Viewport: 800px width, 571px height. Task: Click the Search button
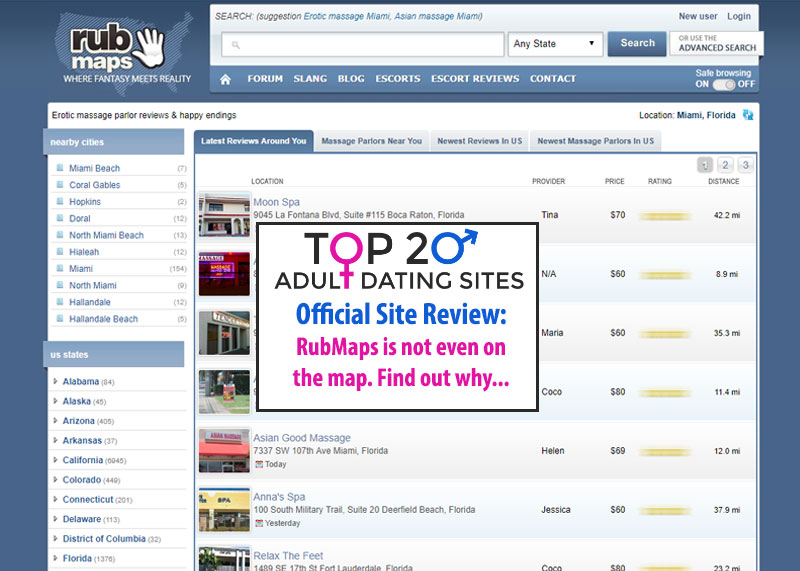tap(637, 43)
